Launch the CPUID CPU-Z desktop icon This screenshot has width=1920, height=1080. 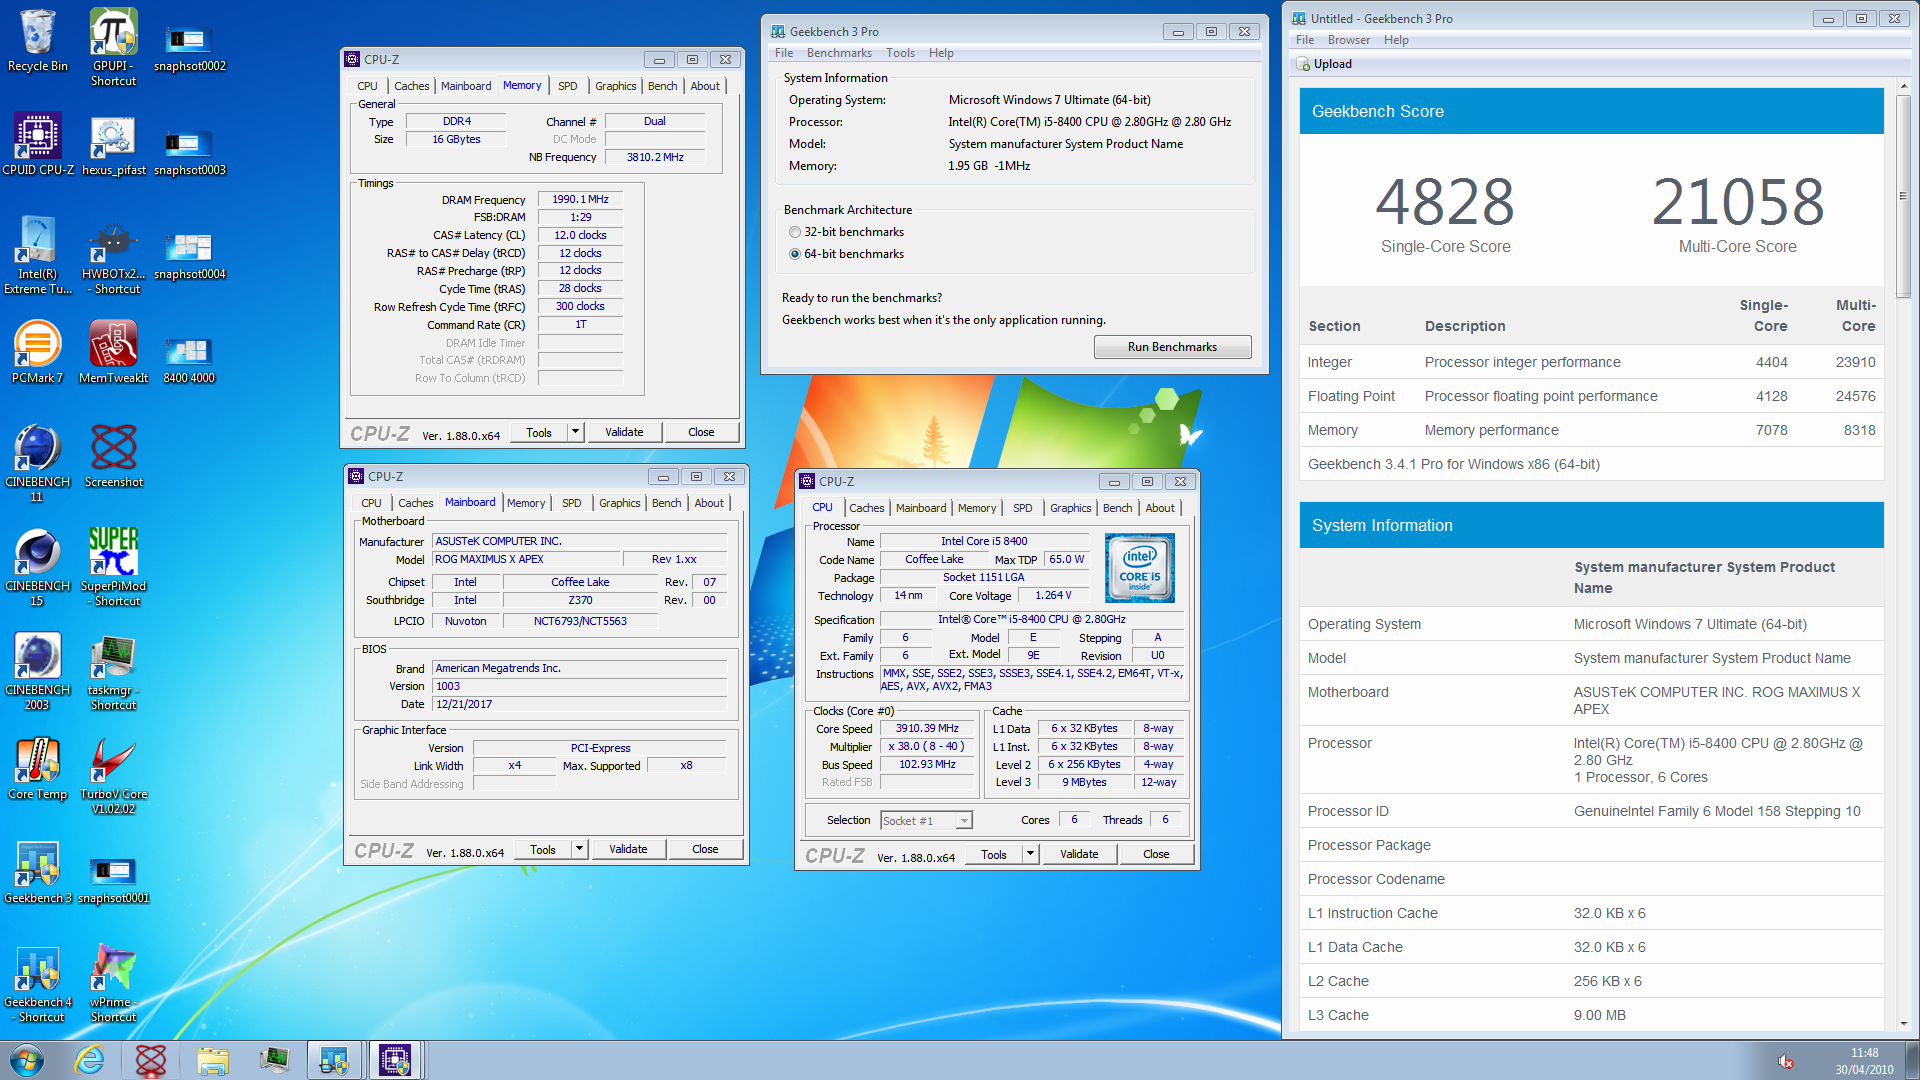[x=38, y=145]
